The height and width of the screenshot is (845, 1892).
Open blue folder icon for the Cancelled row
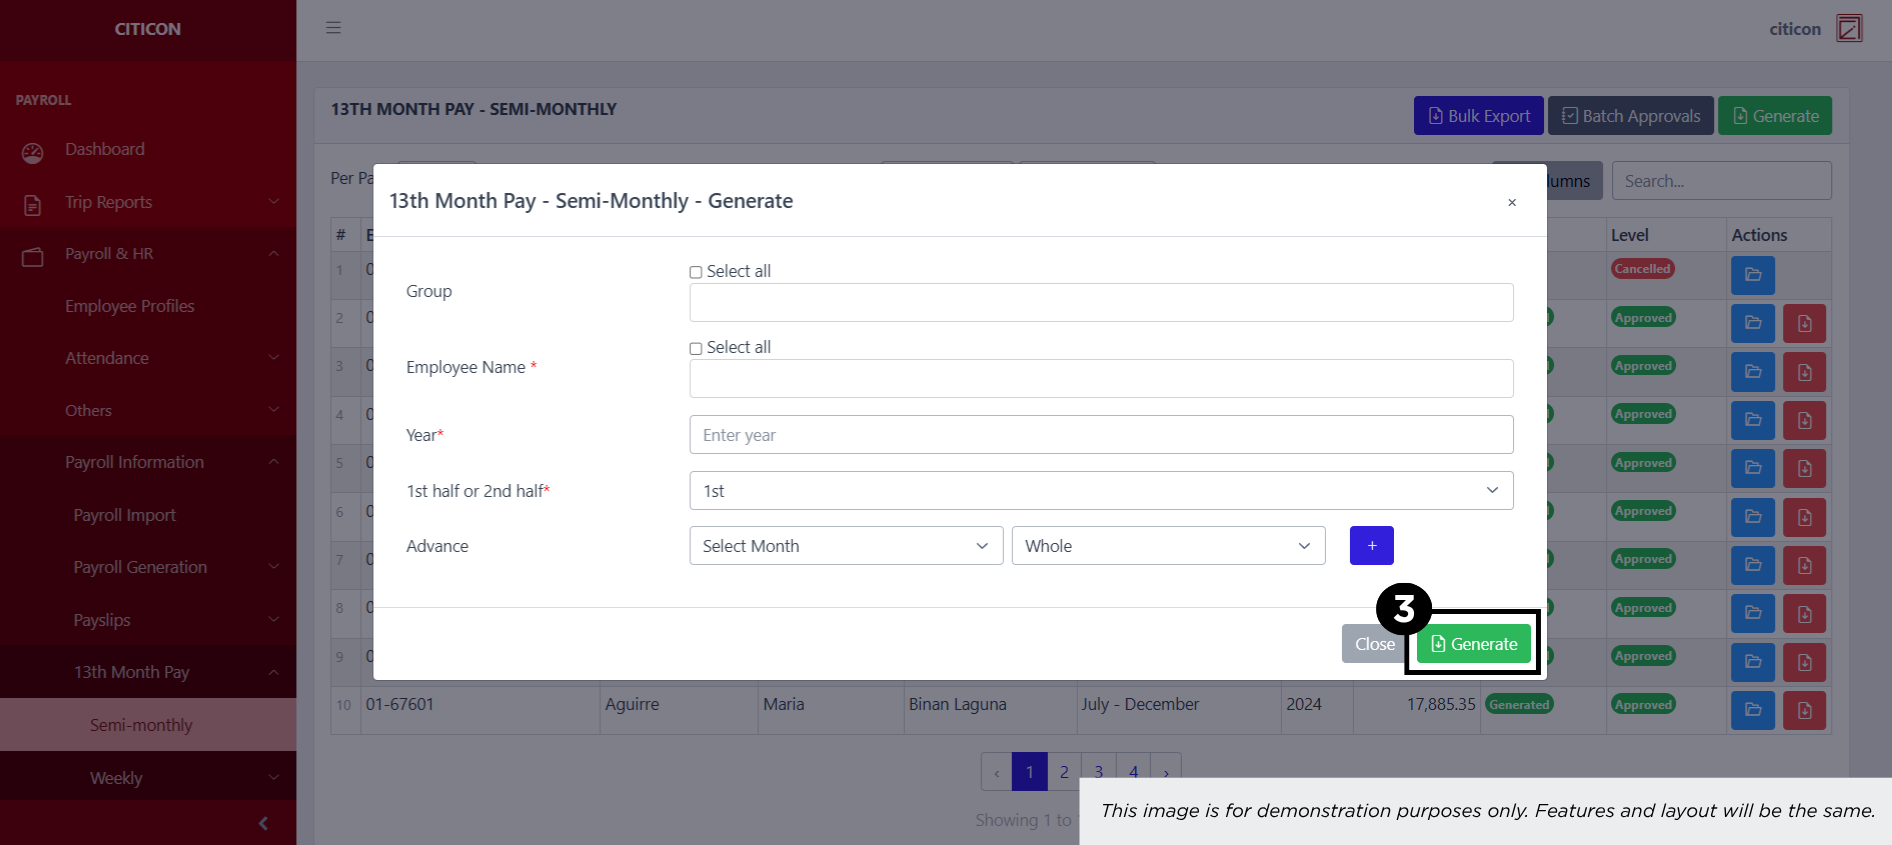coord(1752,275)
